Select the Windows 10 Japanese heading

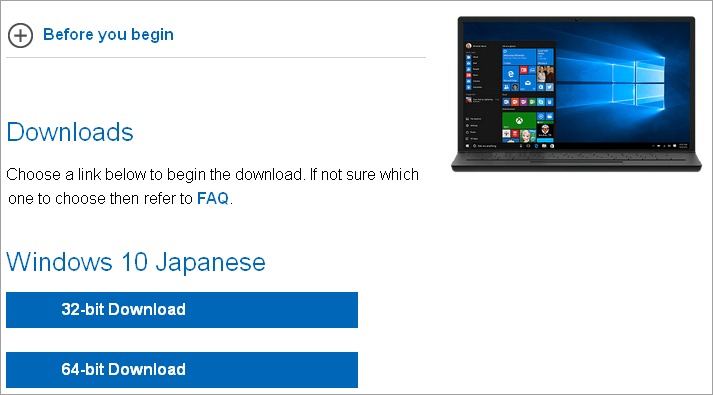pyautogui.click(x=136, y=262)
